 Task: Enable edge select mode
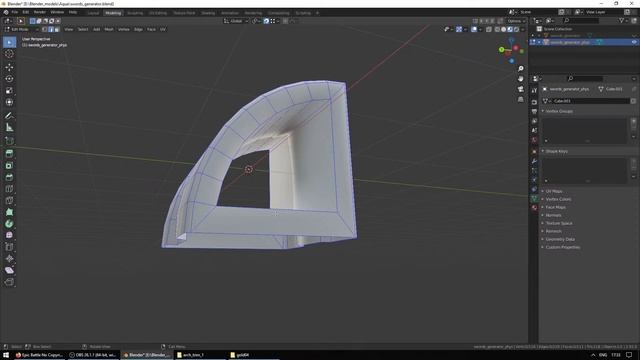click(x=51, y=29)
